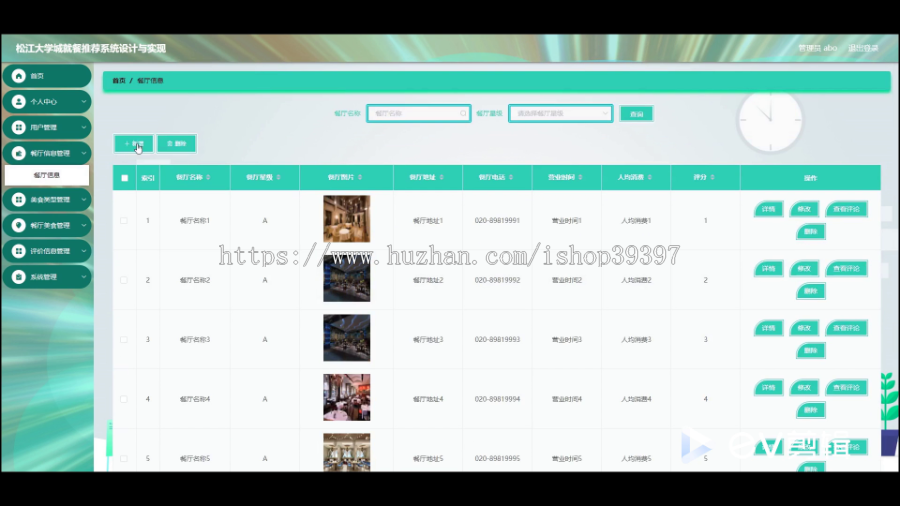Viewport: 900px width, 506px height.
Task: Click 修改 button for row 2
Action: coord(804,268)
